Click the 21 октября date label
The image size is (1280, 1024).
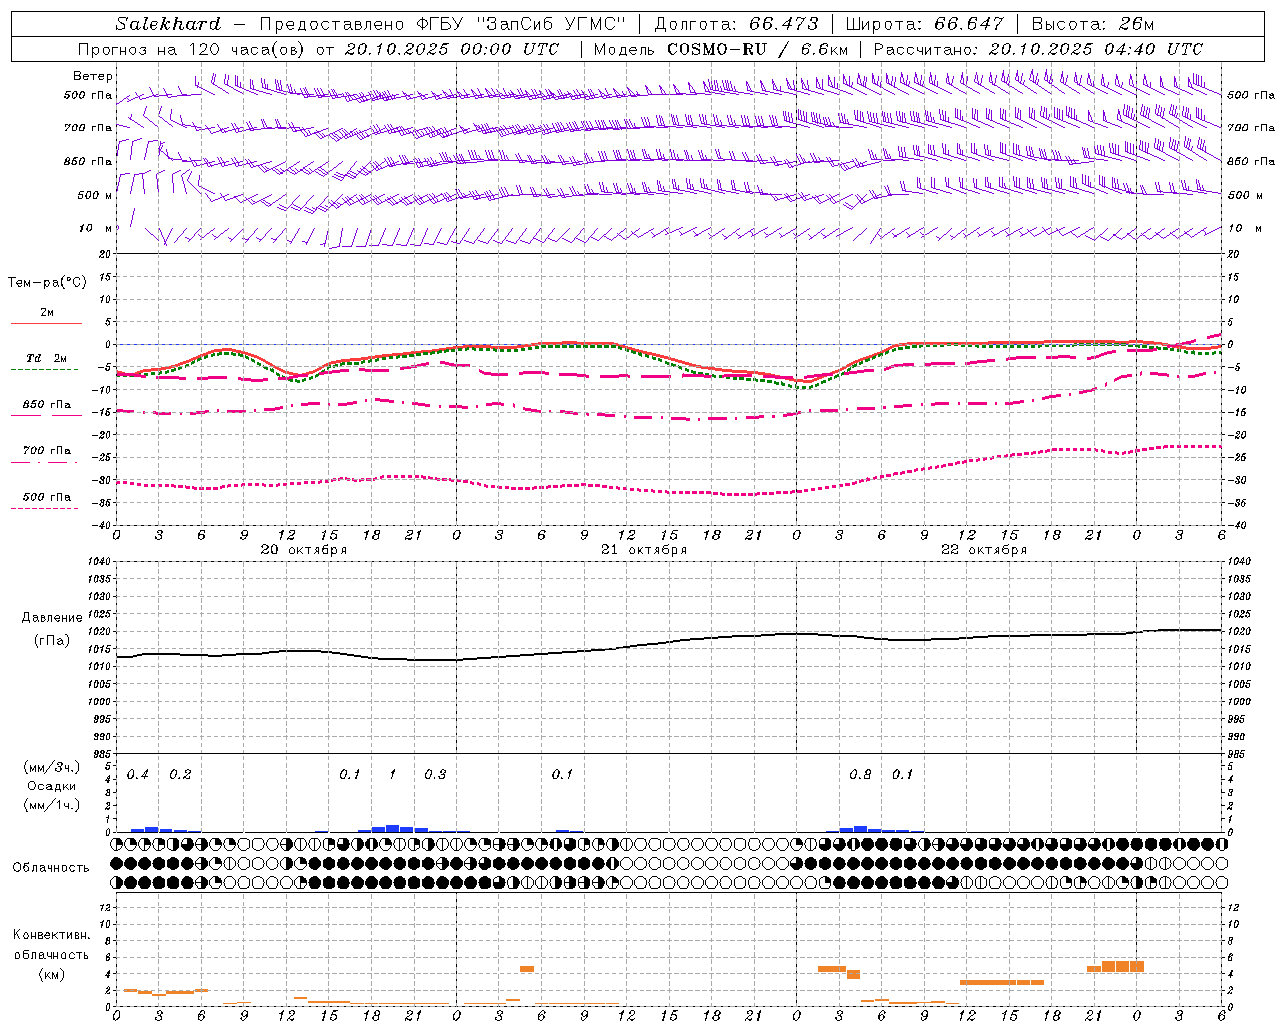(x=644, y=550)
